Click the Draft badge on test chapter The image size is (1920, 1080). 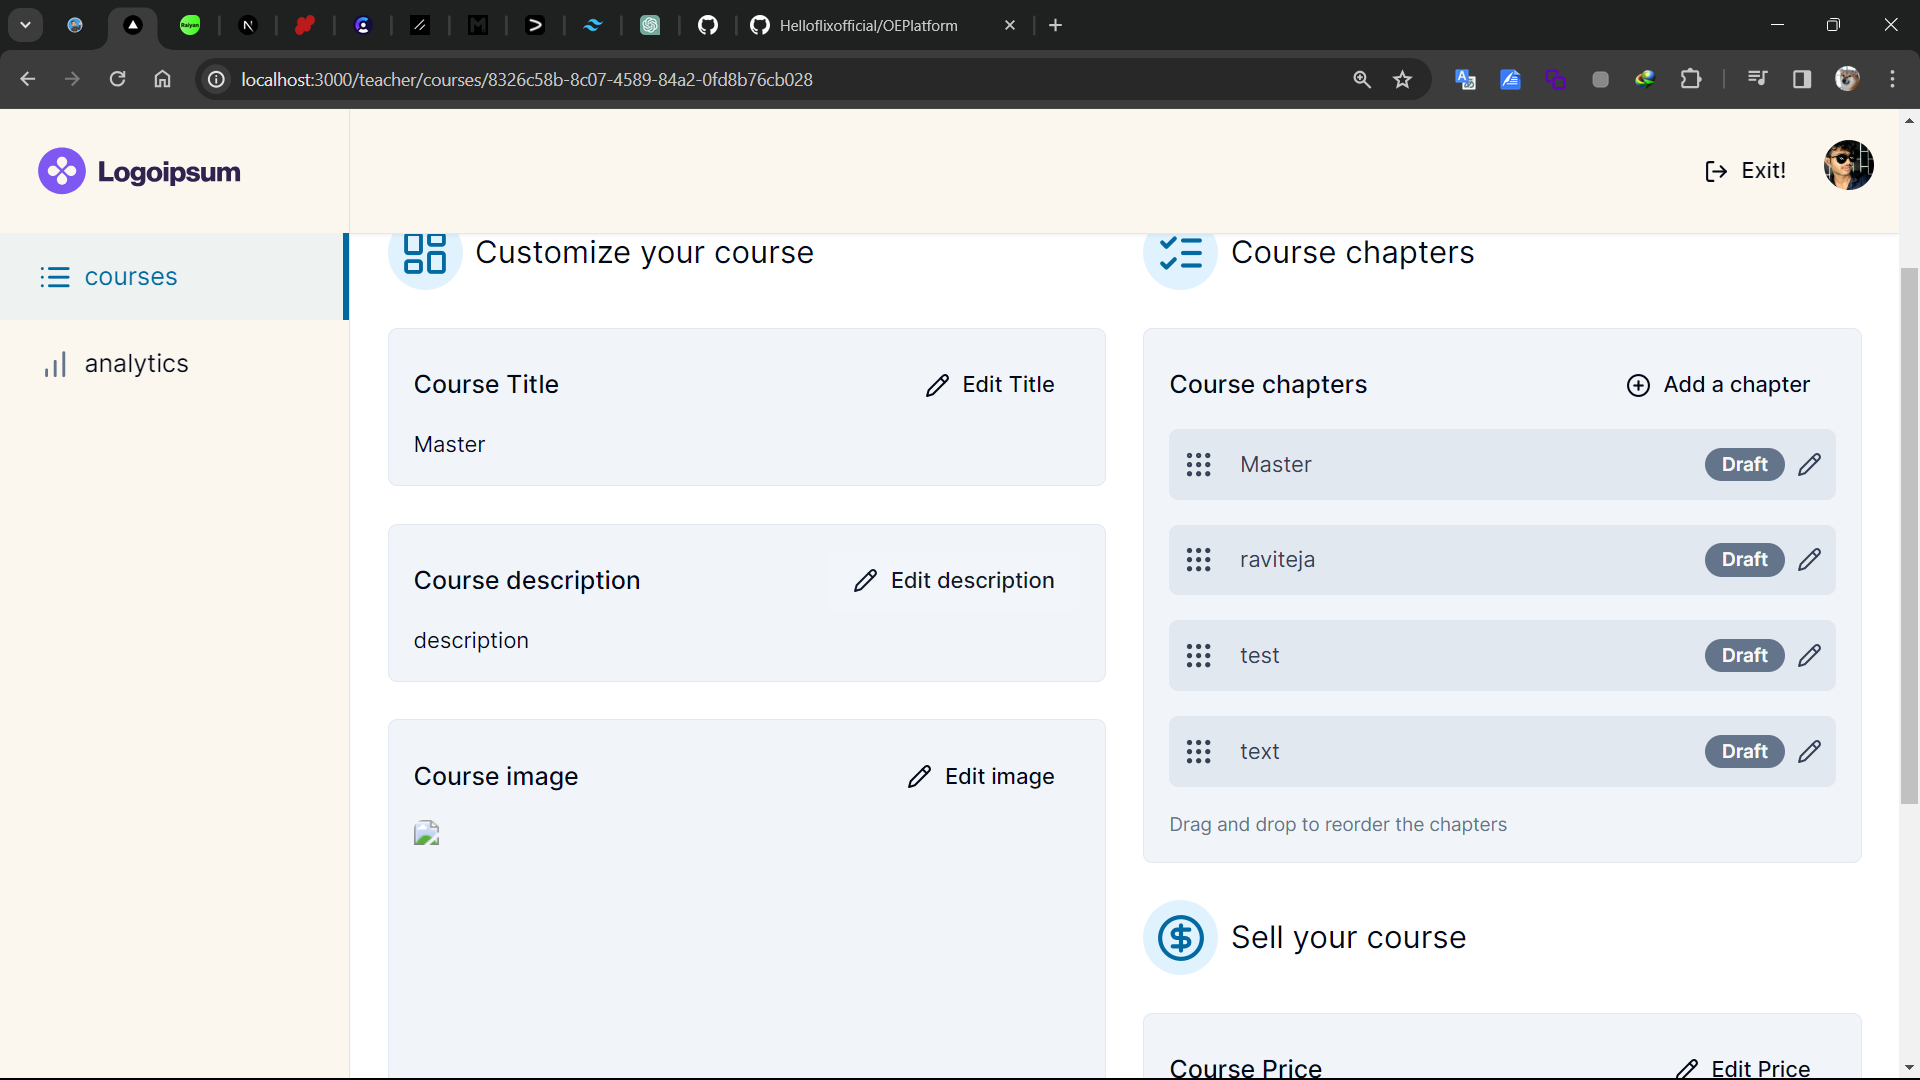pos(1744,656)
